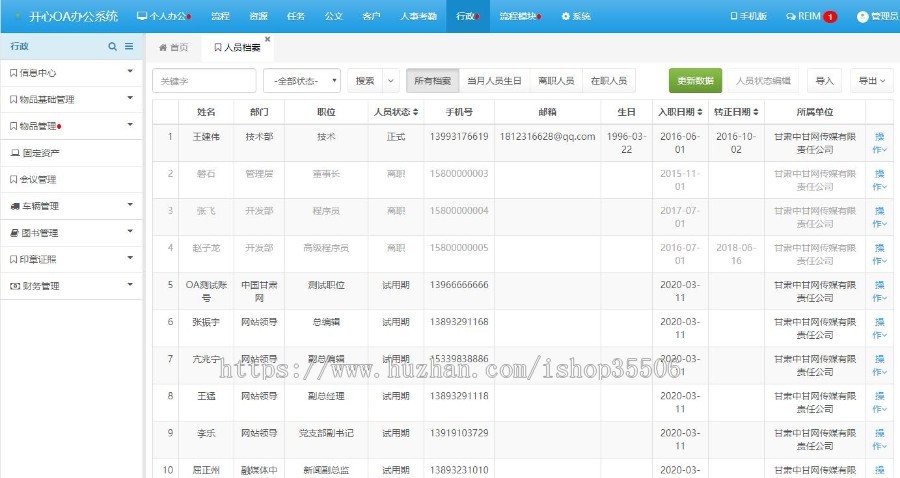Viewport: 900px width, 478px height.
Task: Expand the 印章证照 section arrow
Action: (130, 258)
